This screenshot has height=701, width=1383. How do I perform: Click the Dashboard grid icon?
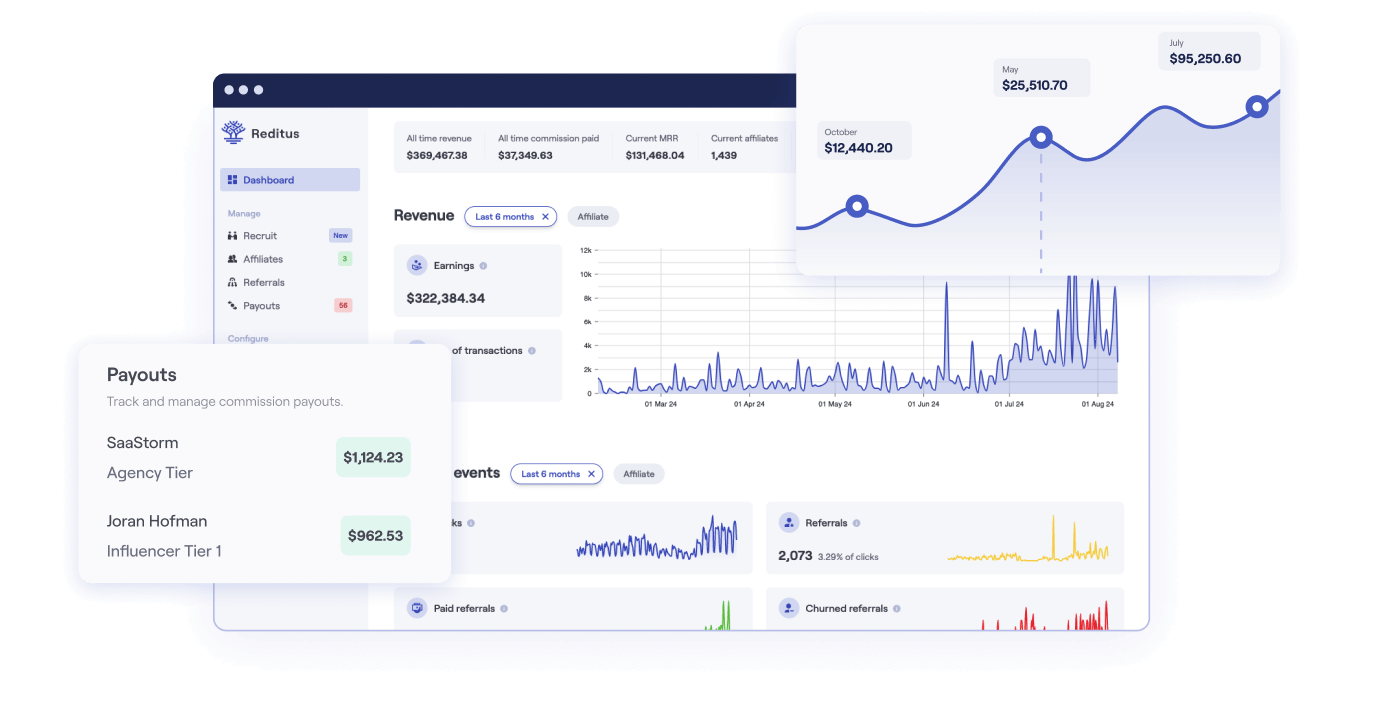click(x=232, y=180)
